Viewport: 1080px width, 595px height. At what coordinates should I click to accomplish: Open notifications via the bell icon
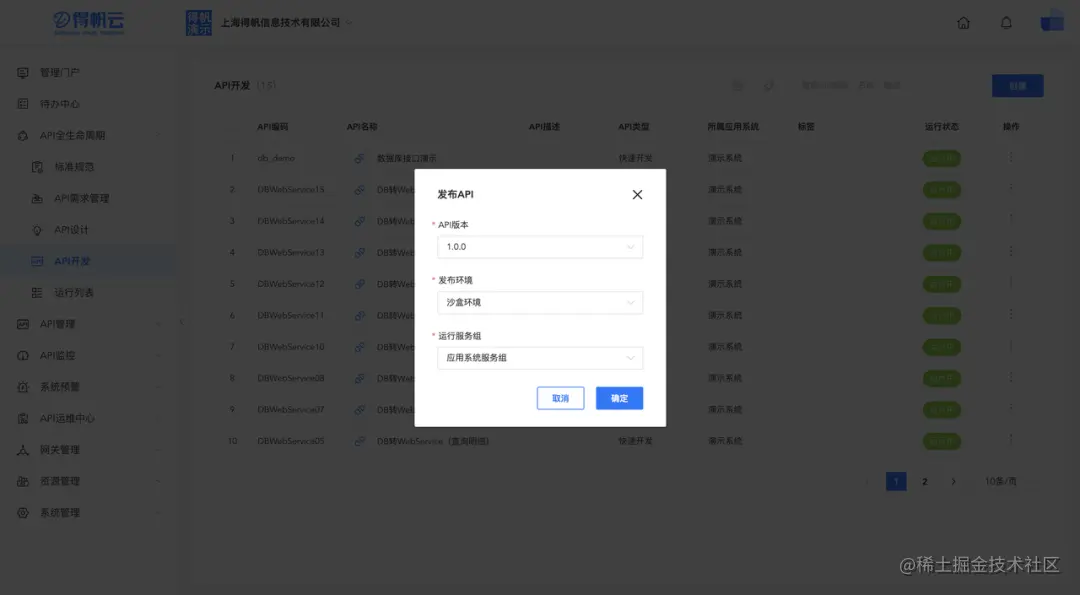(x=1007, y=22)
